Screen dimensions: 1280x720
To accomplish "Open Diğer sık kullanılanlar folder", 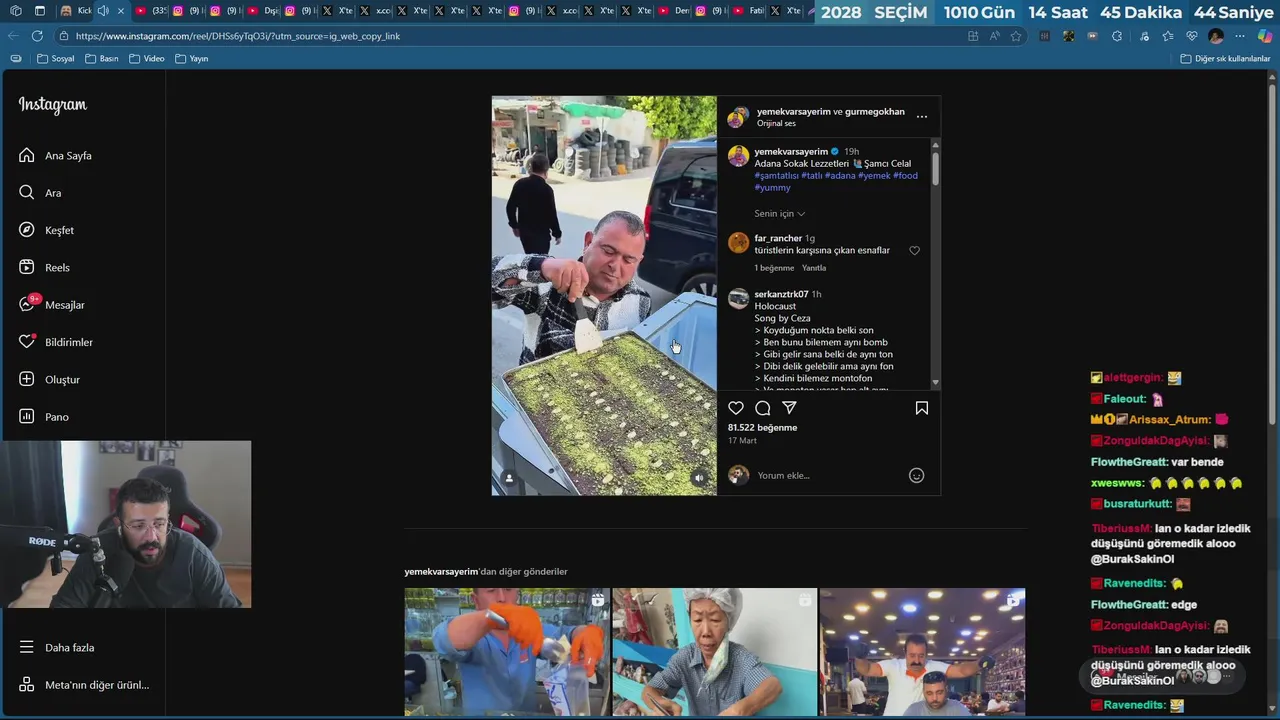I will click(x=1225, y=59).
